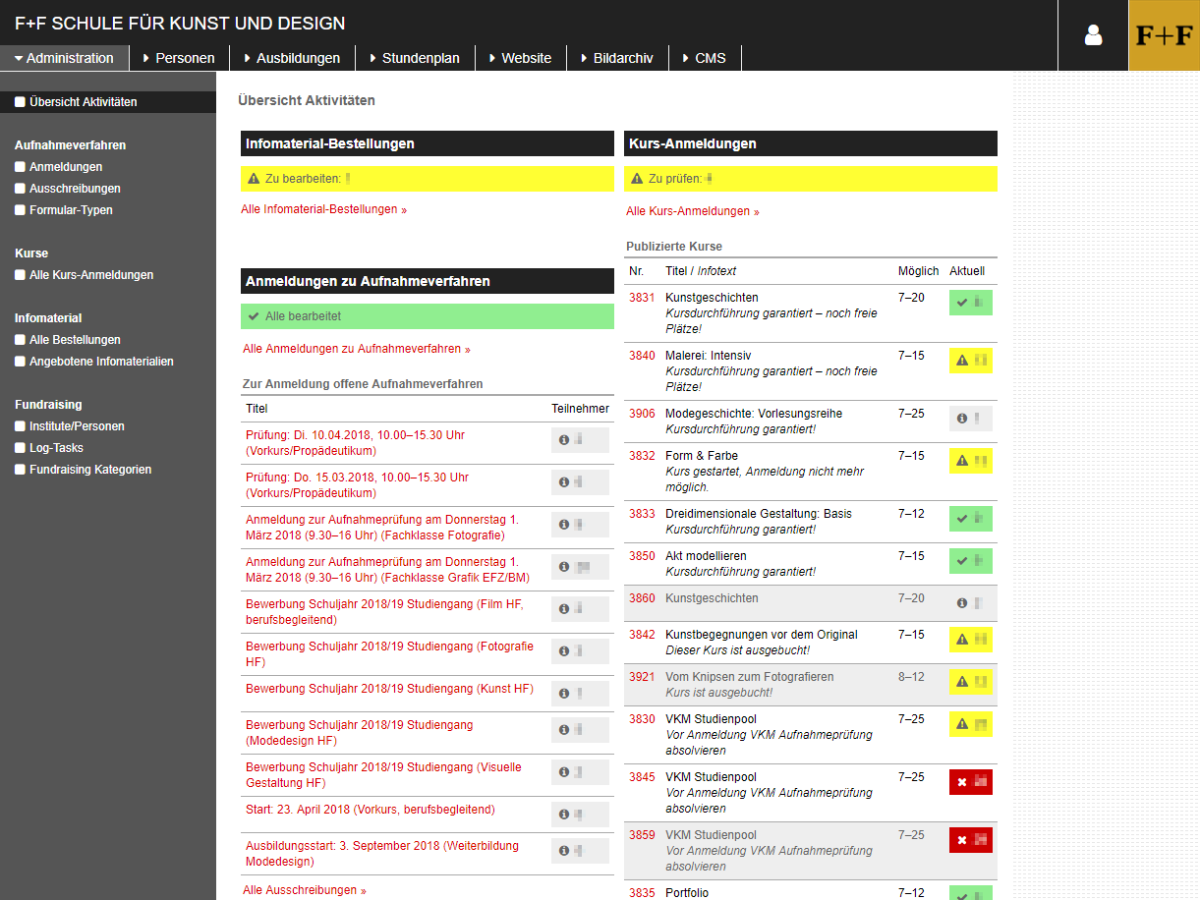
Task: Click the Infomaterial-Bestellungen section header
Action: tap(427, 144)
